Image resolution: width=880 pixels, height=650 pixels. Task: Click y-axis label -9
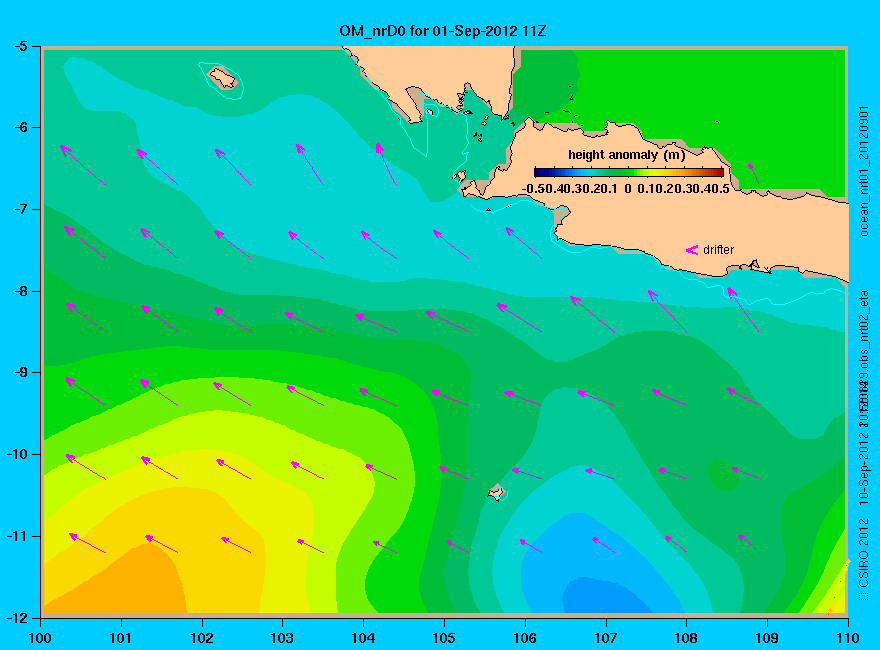(20, 373)
